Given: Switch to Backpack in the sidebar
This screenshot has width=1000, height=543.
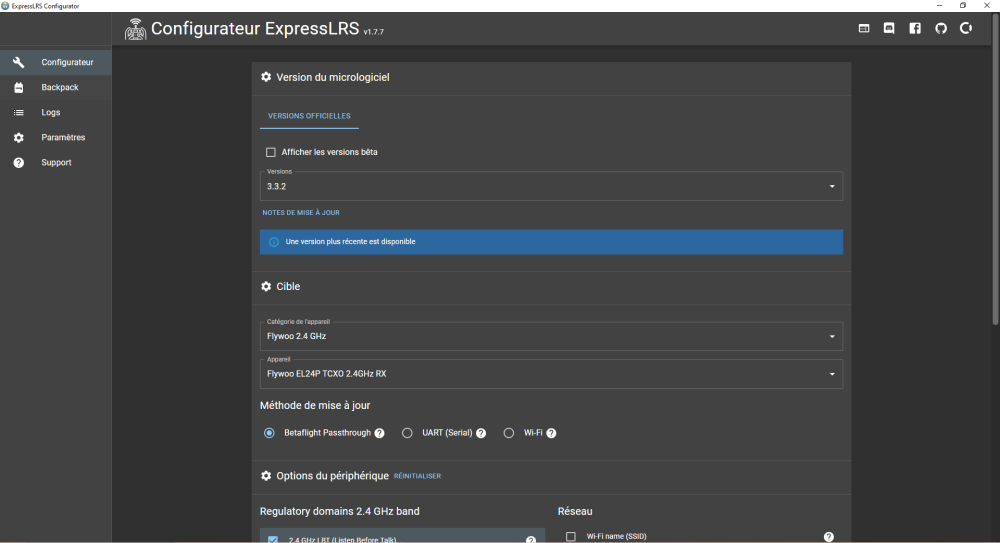Looking at the screenshot, I should [x=59, y=88].
